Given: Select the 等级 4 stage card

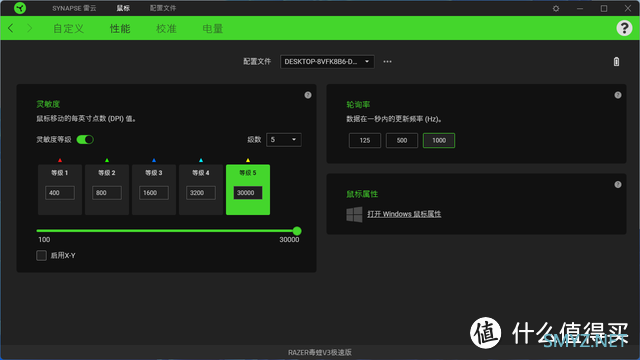Looking at the screenshot, I should (201, 190).
